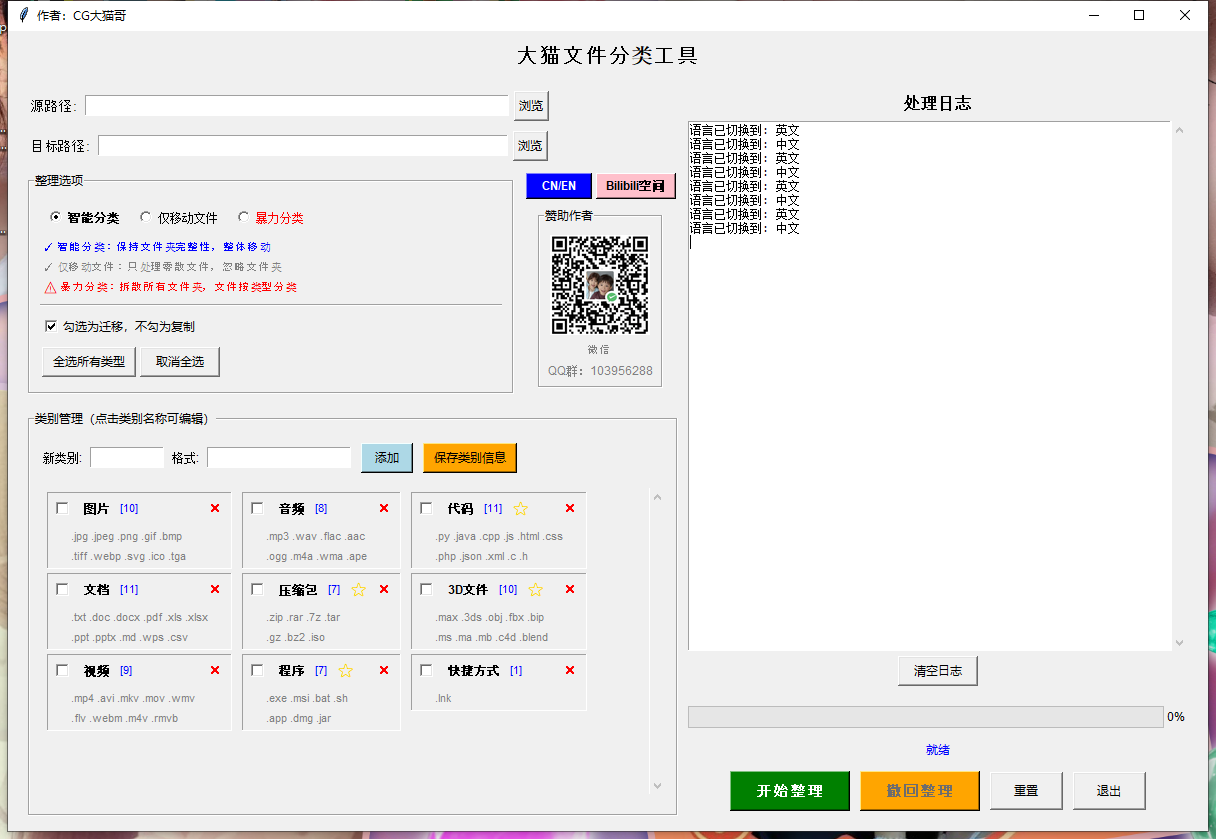The height and width of the screenshot is (839, 1216).
Task: Check the 图片 category checkbox
Action: pos(62,508)
